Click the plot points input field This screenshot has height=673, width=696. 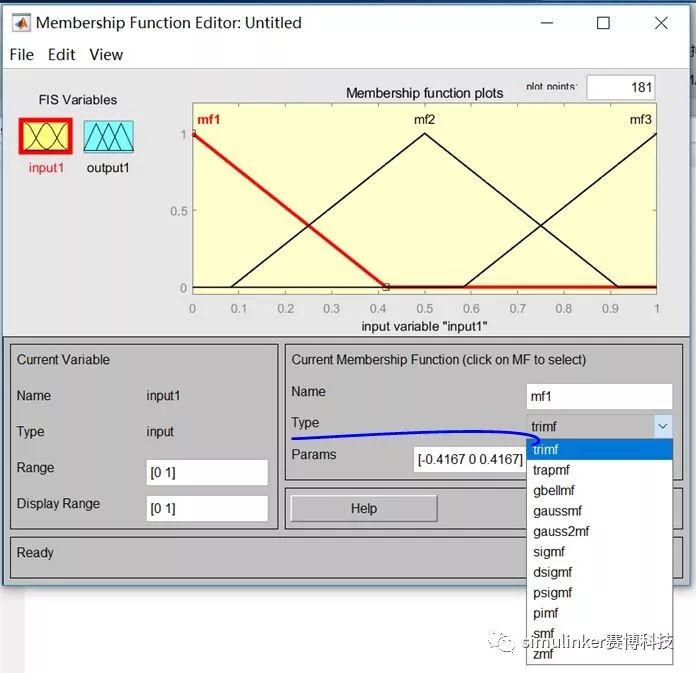click(620, 88)
